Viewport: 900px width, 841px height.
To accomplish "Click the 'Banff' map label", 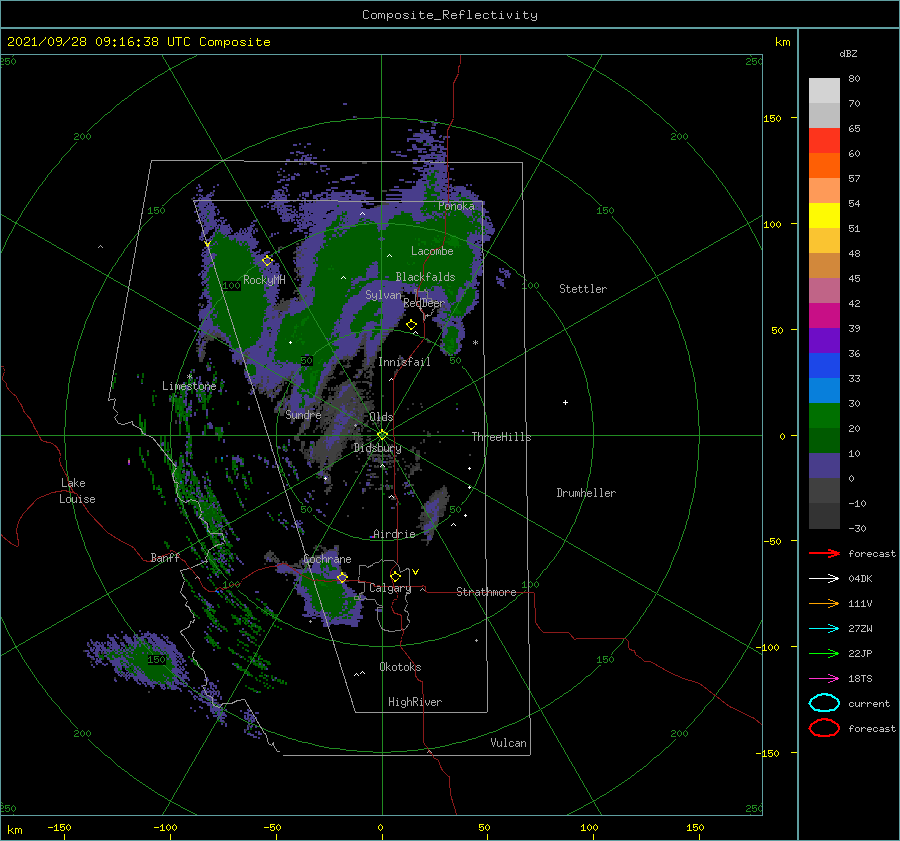I will 165,557.
